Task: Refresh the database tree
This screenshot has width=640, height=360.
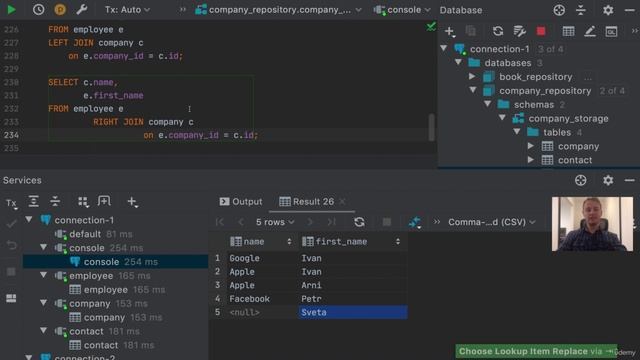Action: pyautogui.click(x=498, y=31)
